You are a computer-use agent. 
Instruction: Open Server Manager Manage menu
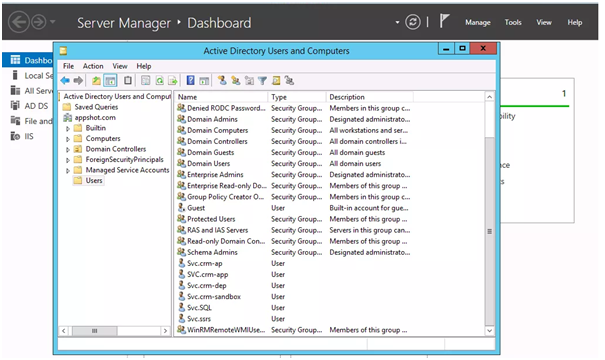[x=478, y=22]
